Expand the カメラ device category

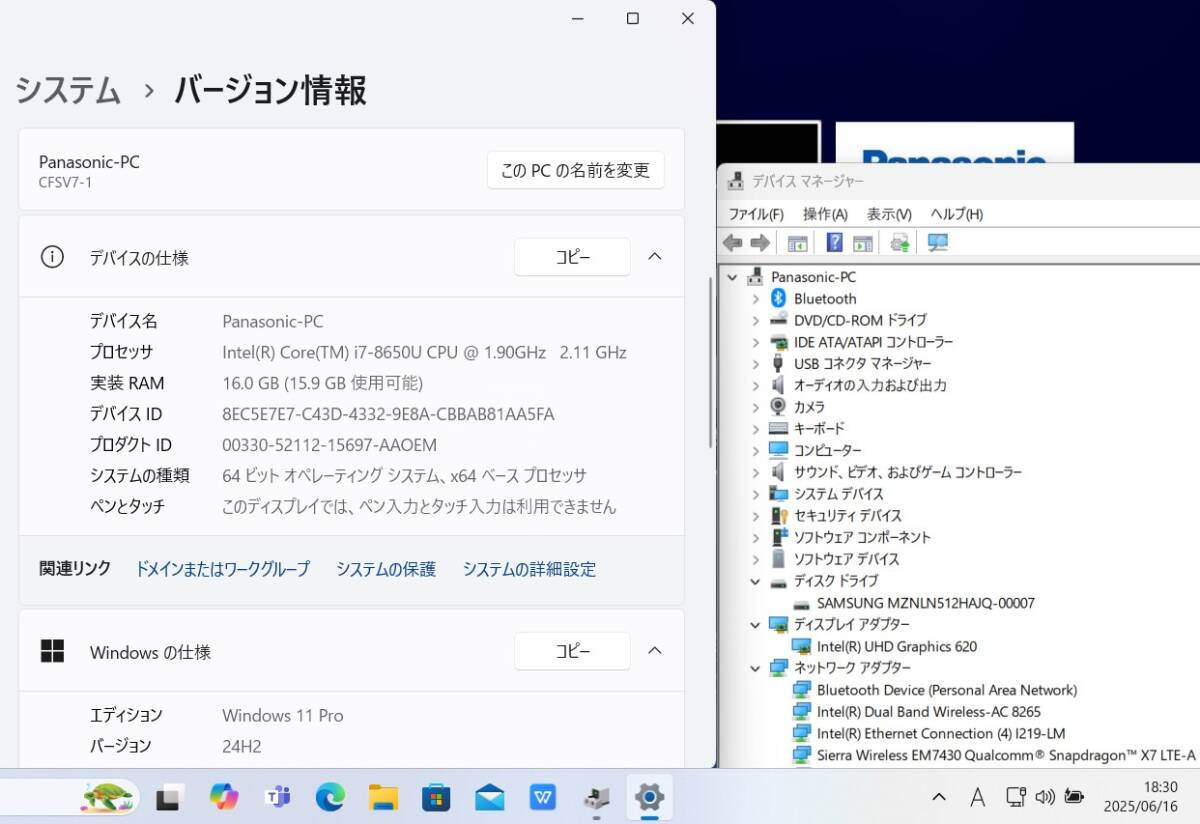pos(756,406)
